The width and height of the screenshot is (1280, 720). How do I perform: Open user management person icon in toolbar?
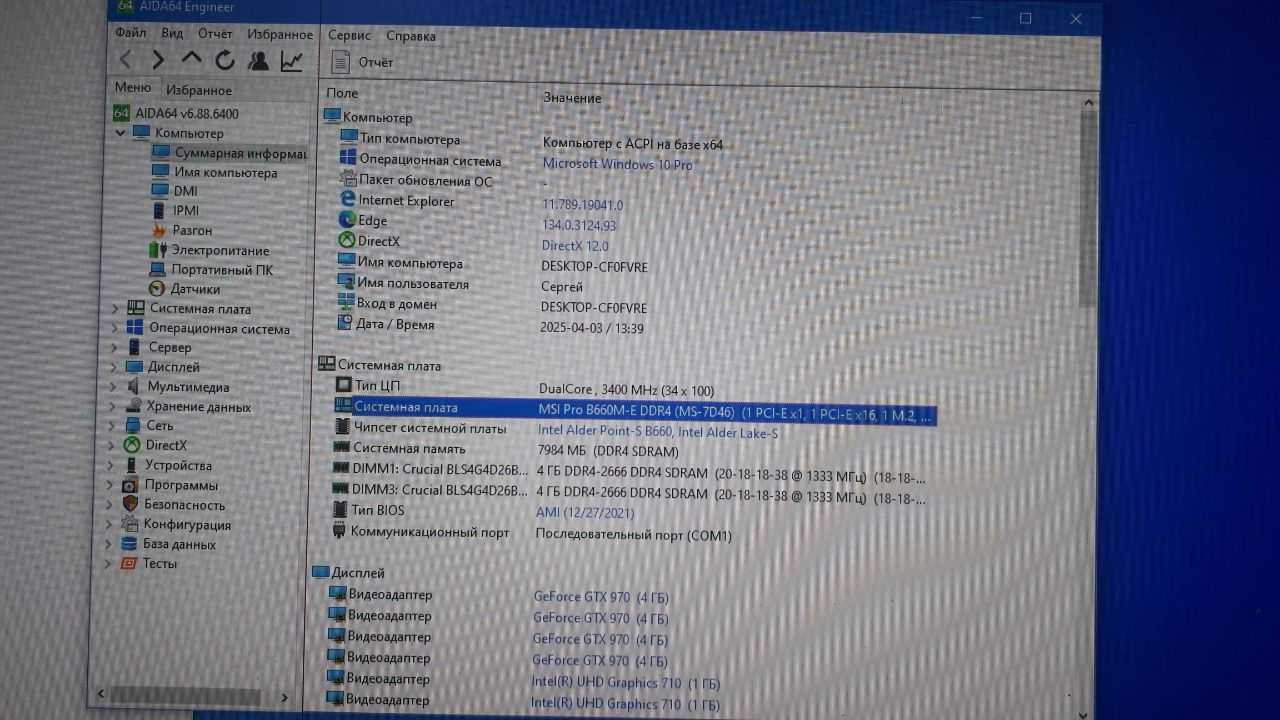click(258, 61)
